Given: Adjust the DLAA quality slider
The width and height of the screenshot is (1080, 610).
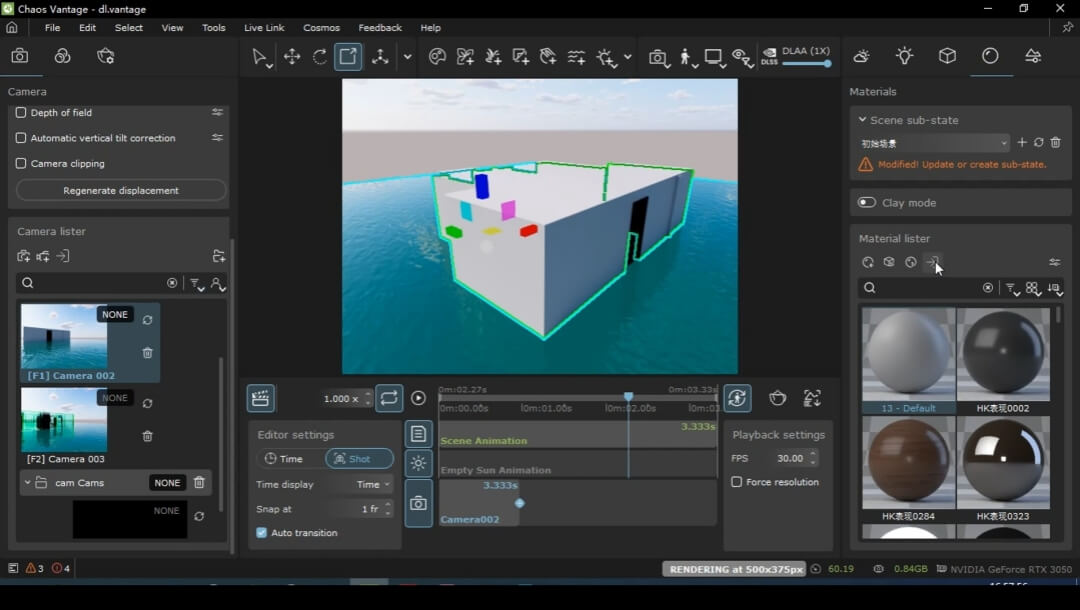Looking at the screenshot, I should point(806,63).
